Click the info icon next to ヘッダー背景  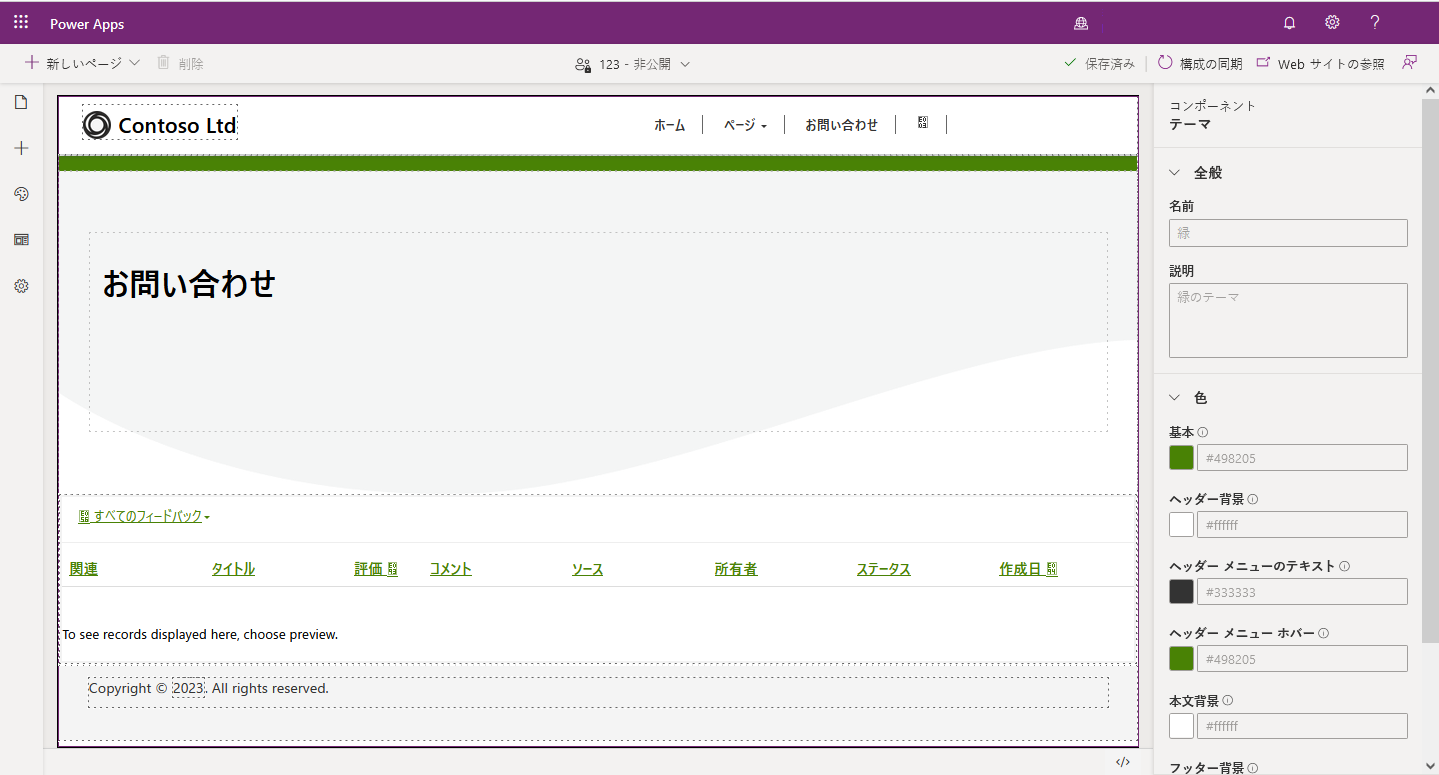tap(1253, 499)
